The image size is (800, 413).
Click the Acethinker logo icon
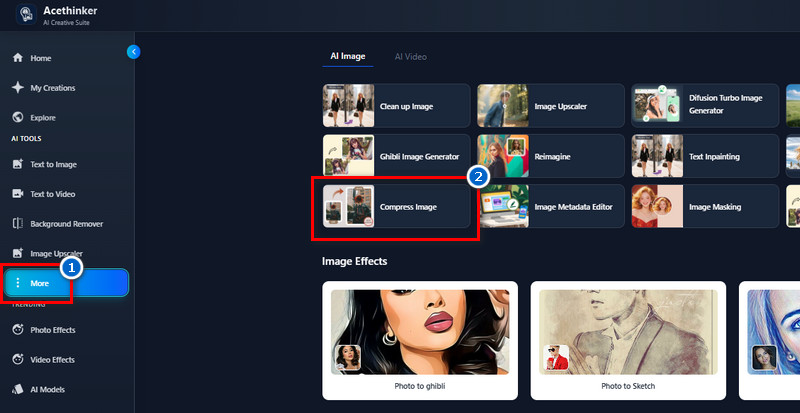[x=26, y=14]
